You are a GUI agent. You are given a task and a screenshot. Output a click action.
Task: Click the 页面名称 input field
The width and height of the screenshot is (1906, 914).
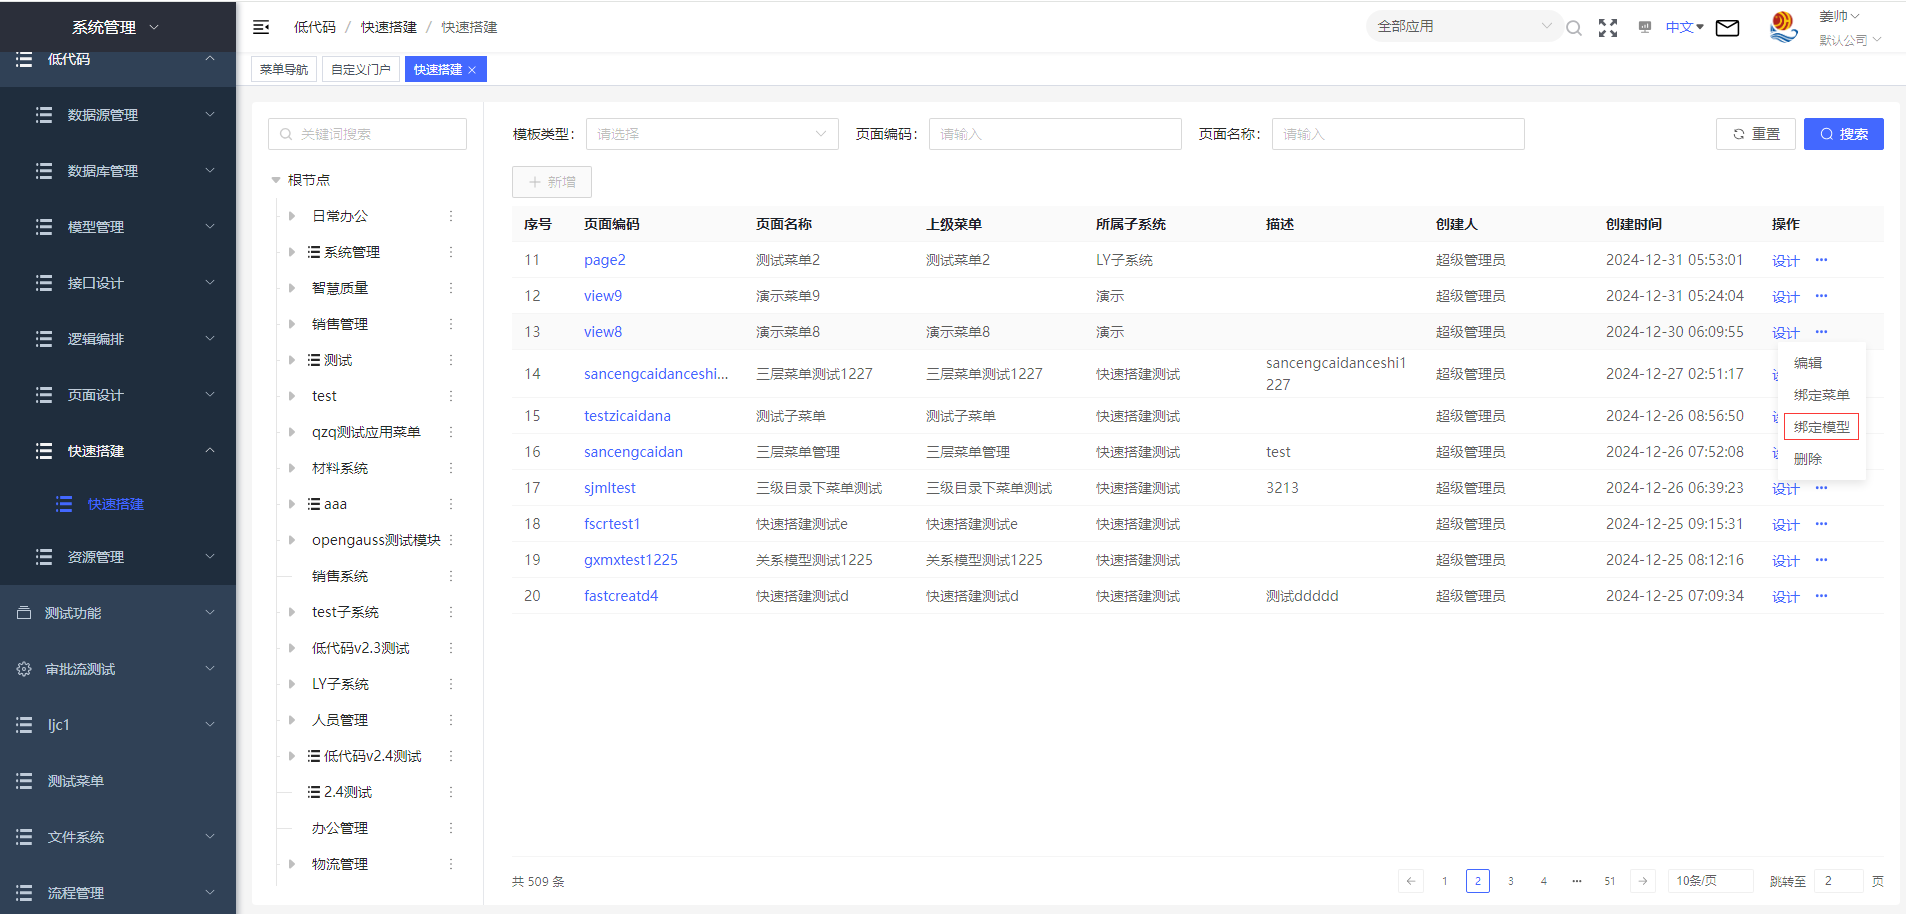point(1398,134)
